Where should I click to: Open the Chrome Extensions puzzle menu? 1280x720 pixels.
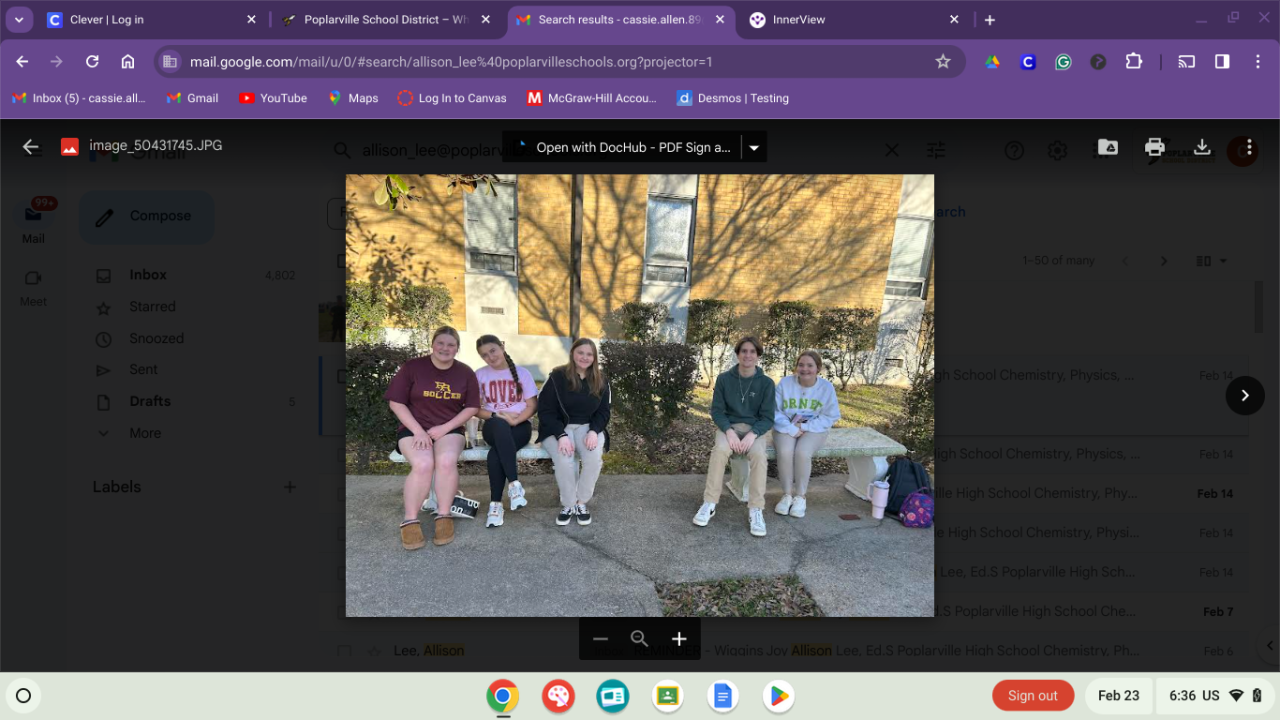[1133, 62]
